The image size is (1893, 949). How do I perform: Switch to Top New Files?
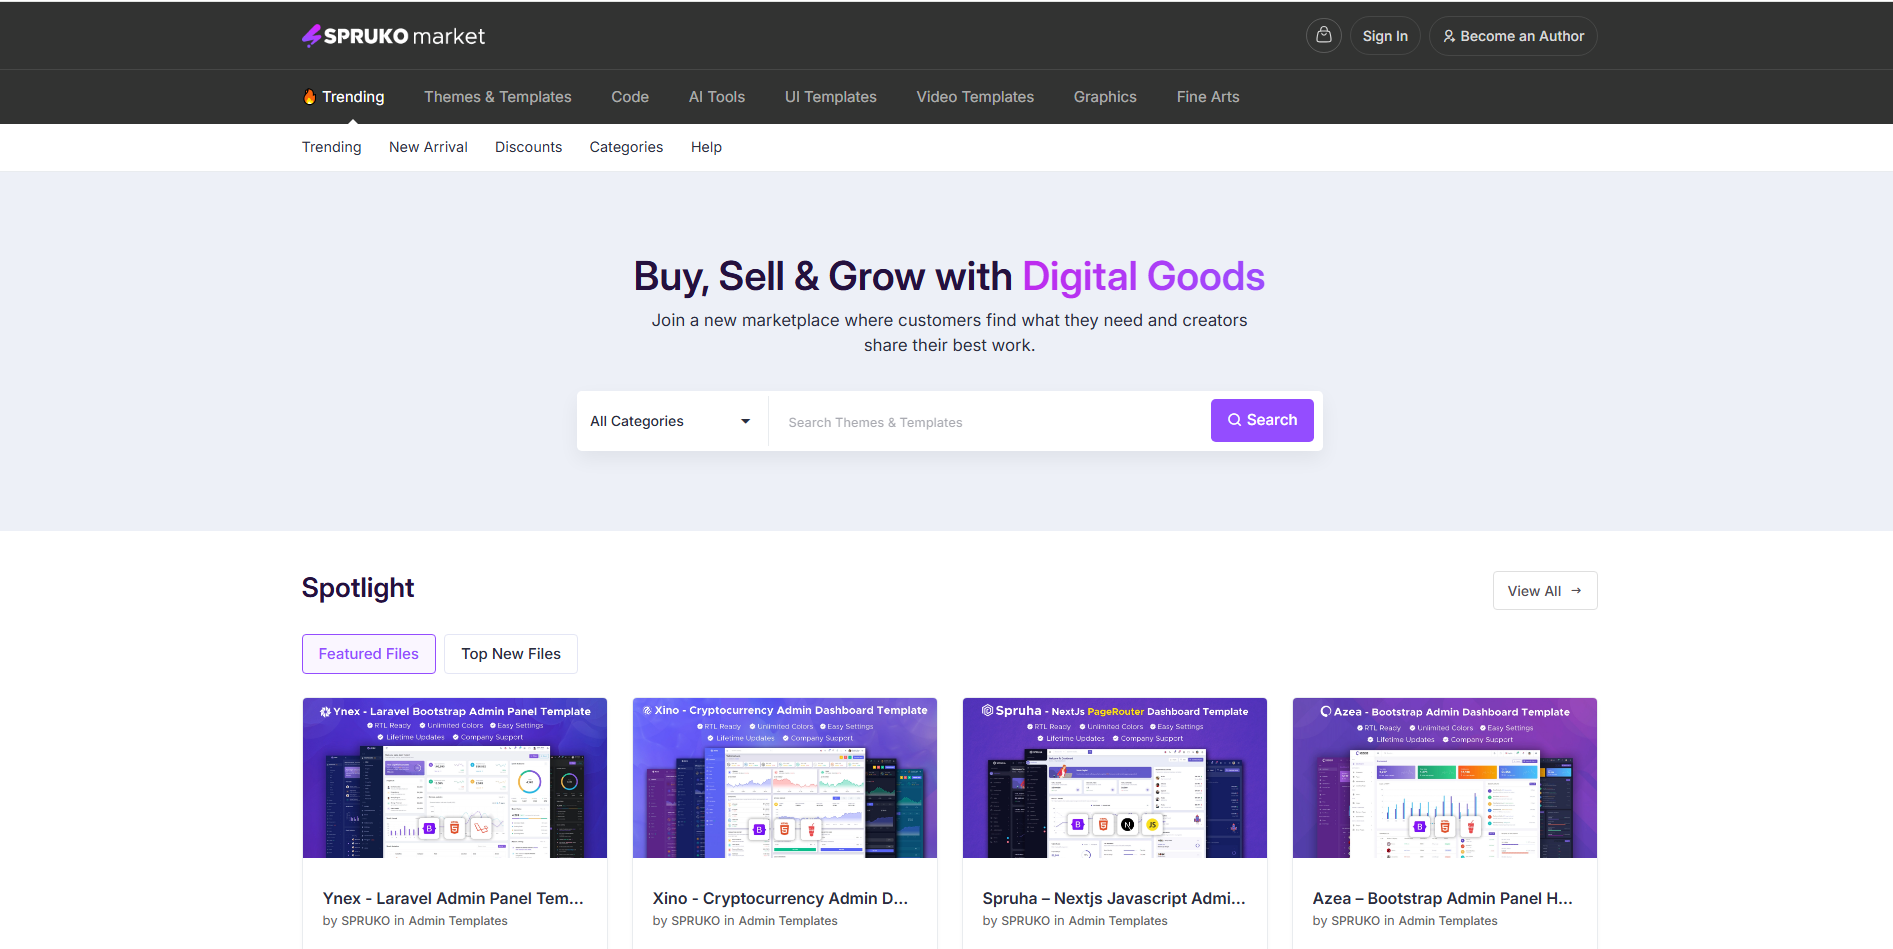(510, 653)
